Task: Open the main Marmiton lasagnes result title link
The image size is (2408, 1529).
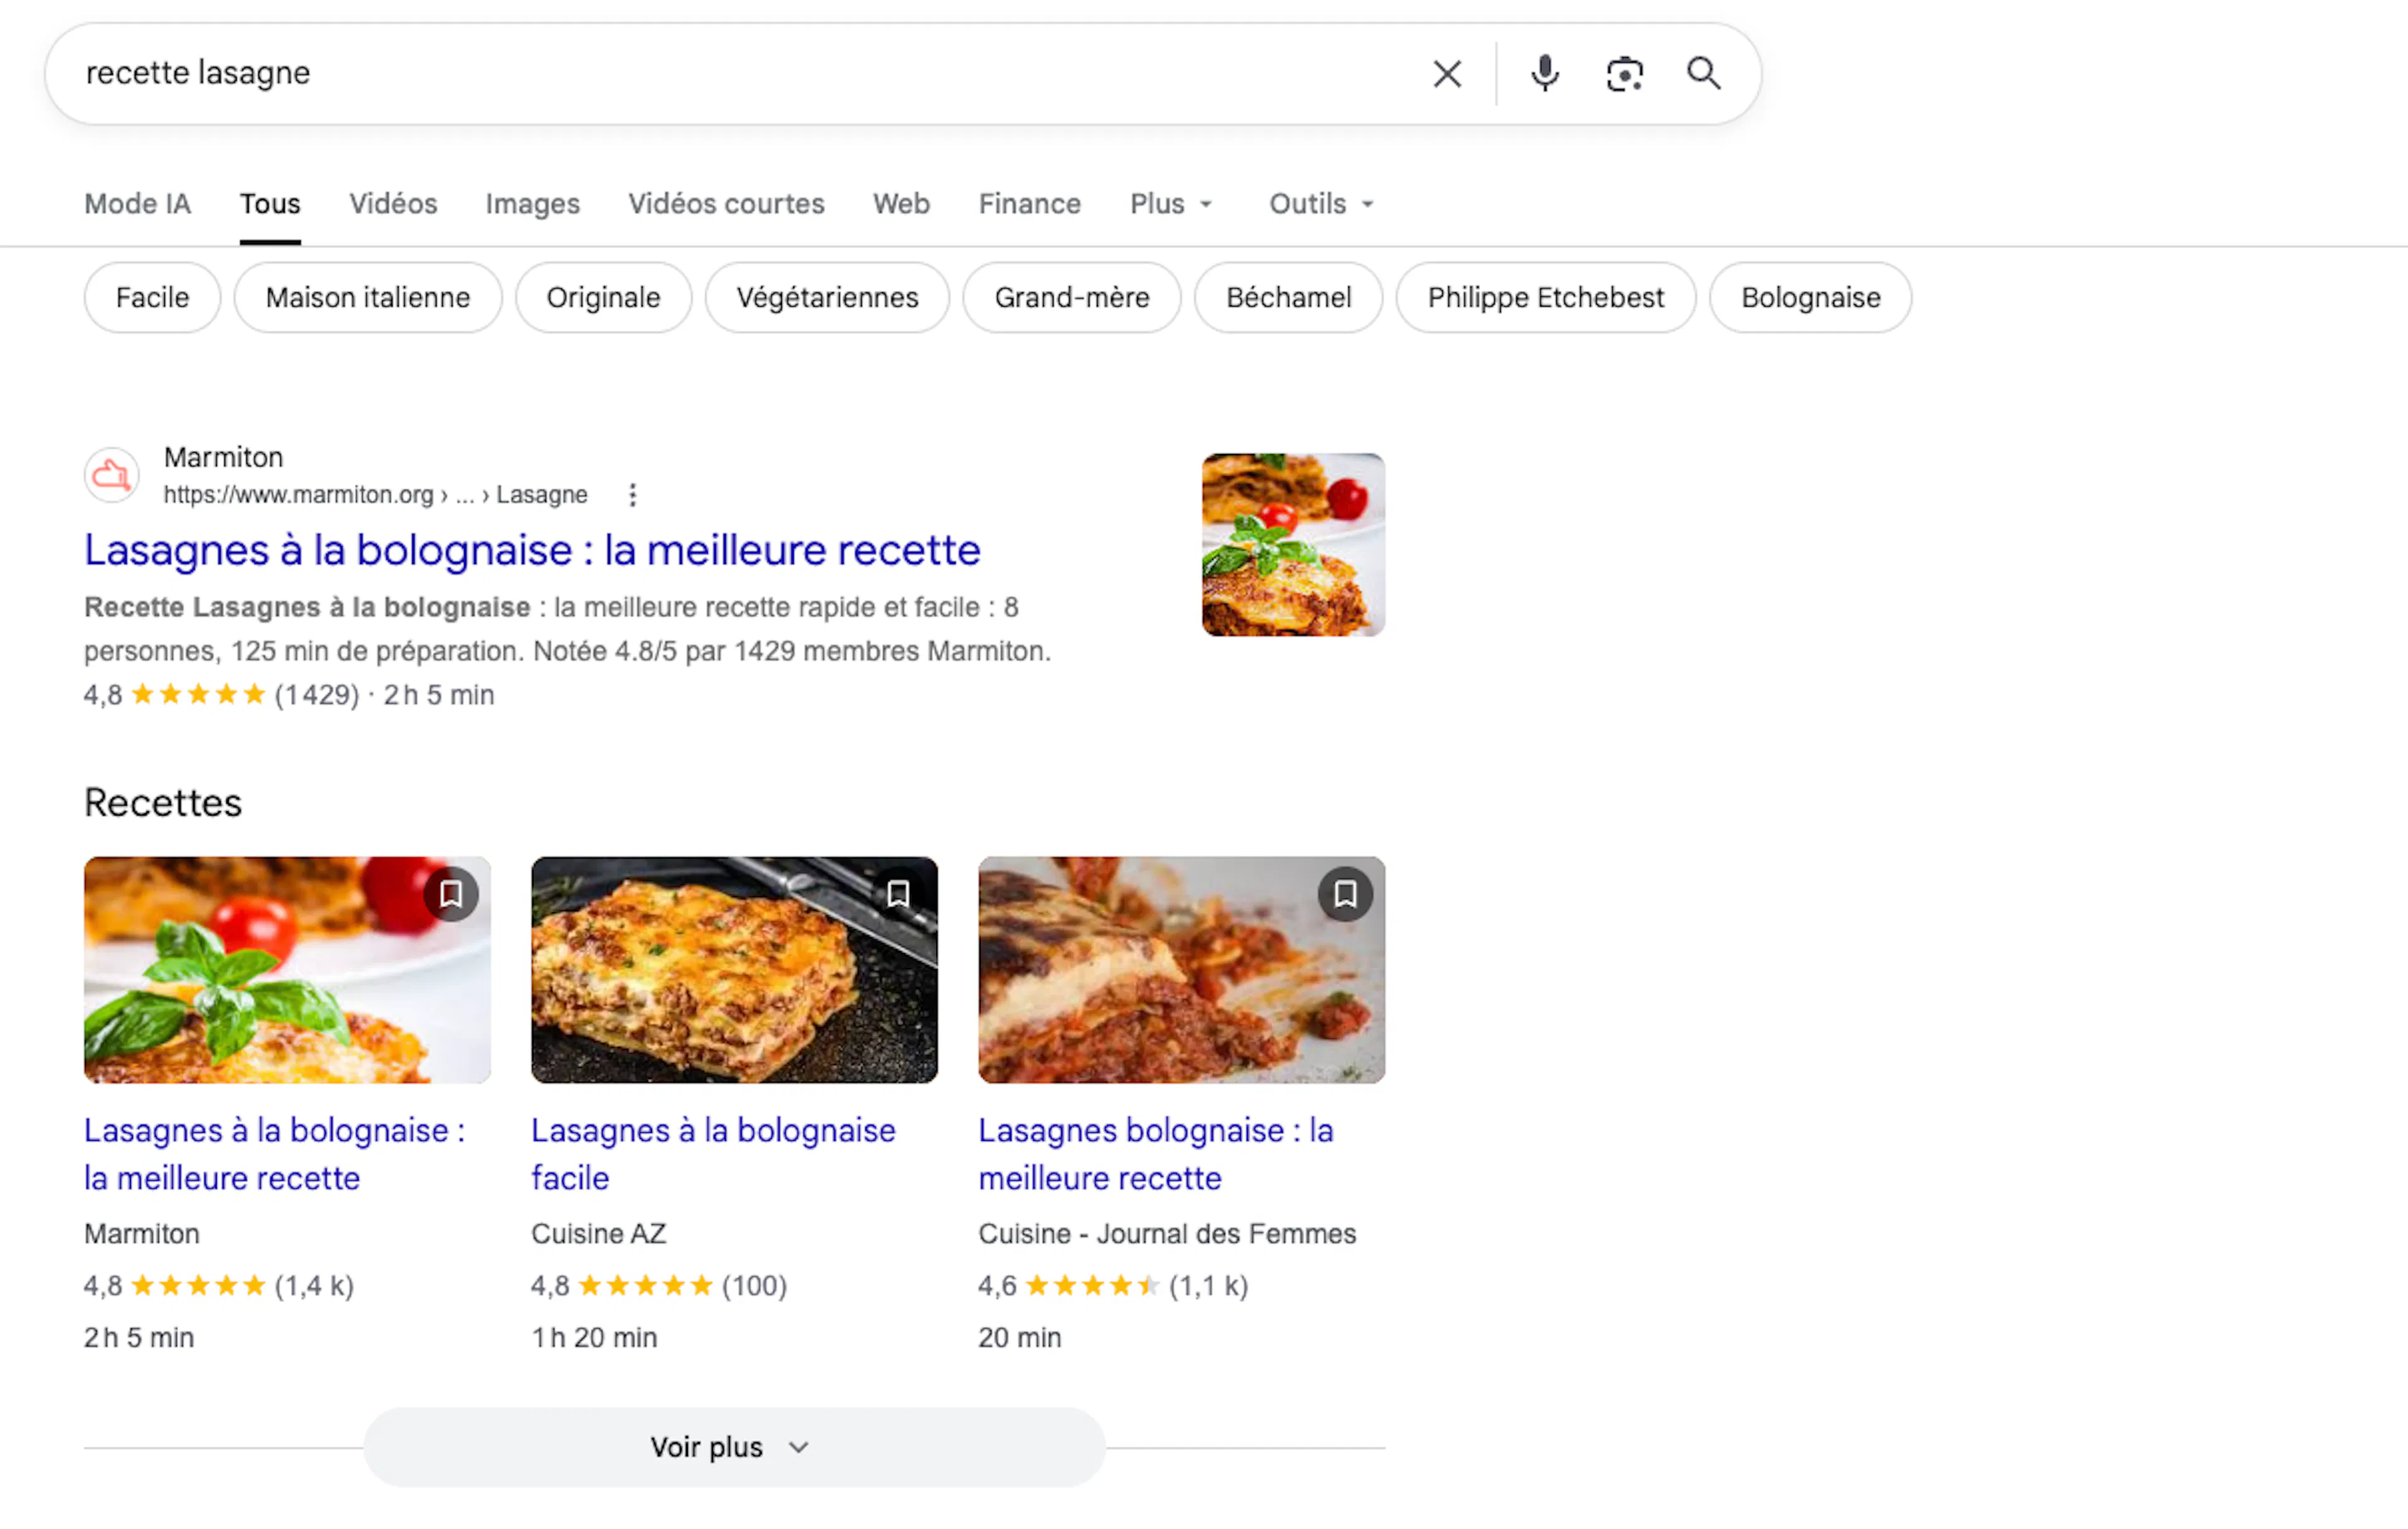Action: pyautogui.click(x=532, y=550)
